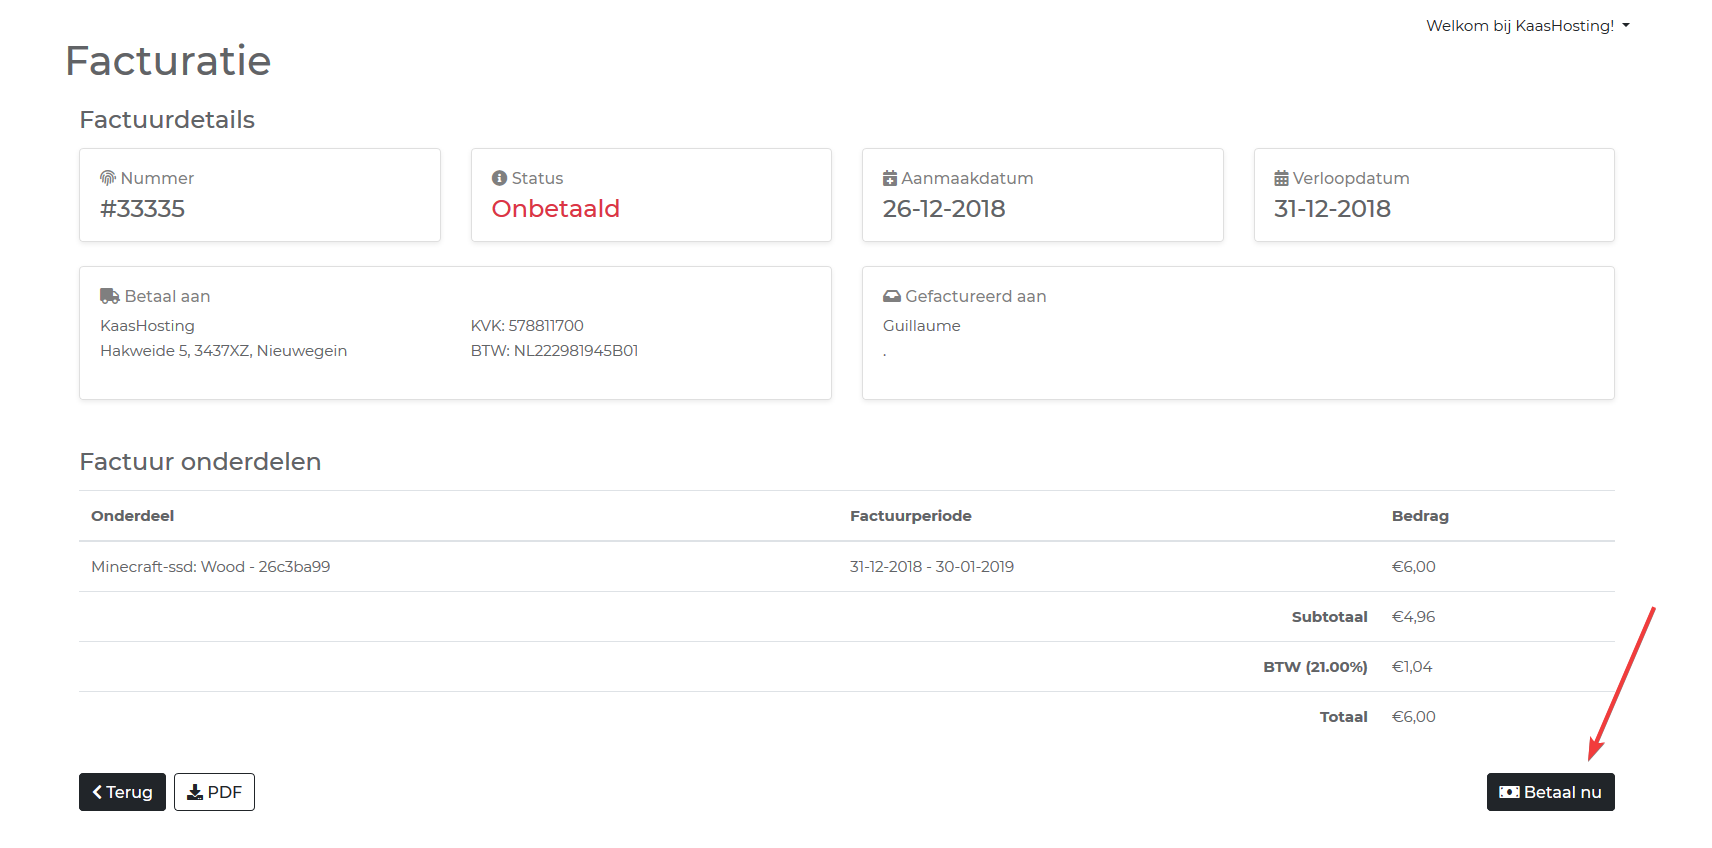
Task: Click the inbox icon beside Gefactureerd aan
Action: coord(891,296)
